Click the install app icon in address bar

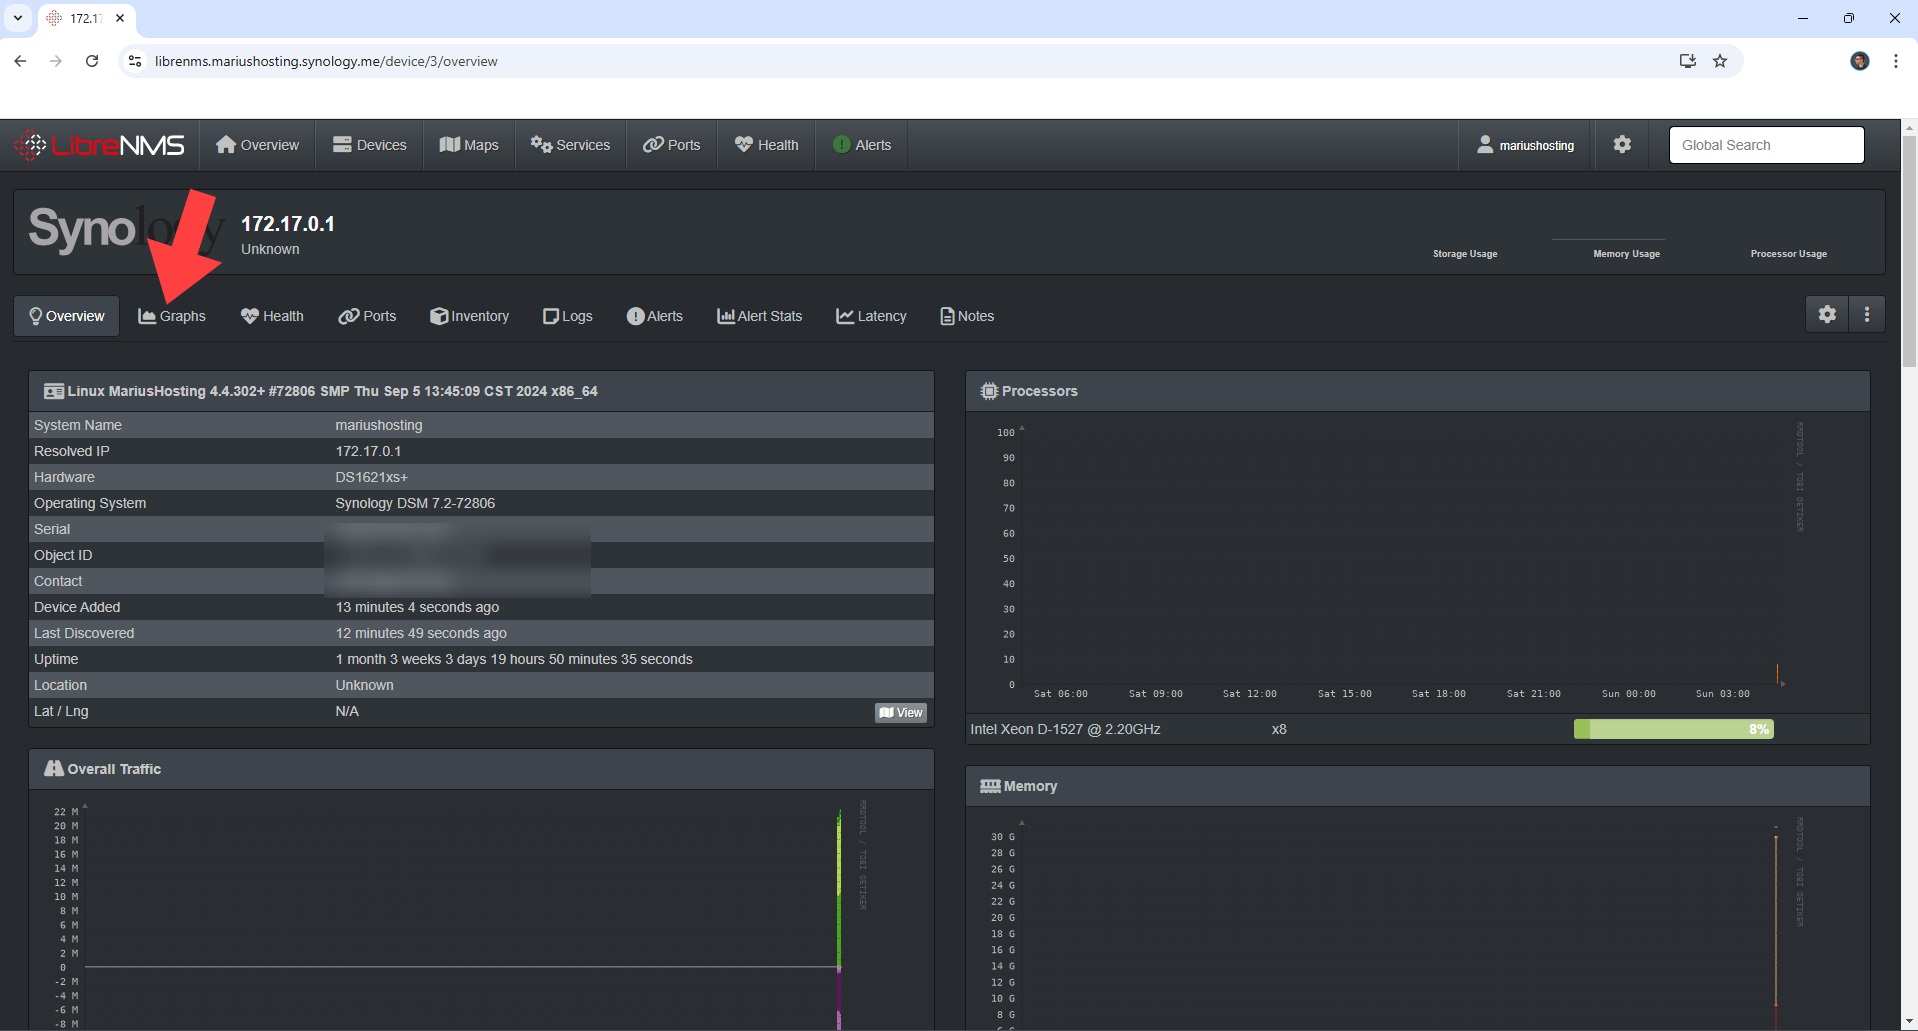(1688, 61)
